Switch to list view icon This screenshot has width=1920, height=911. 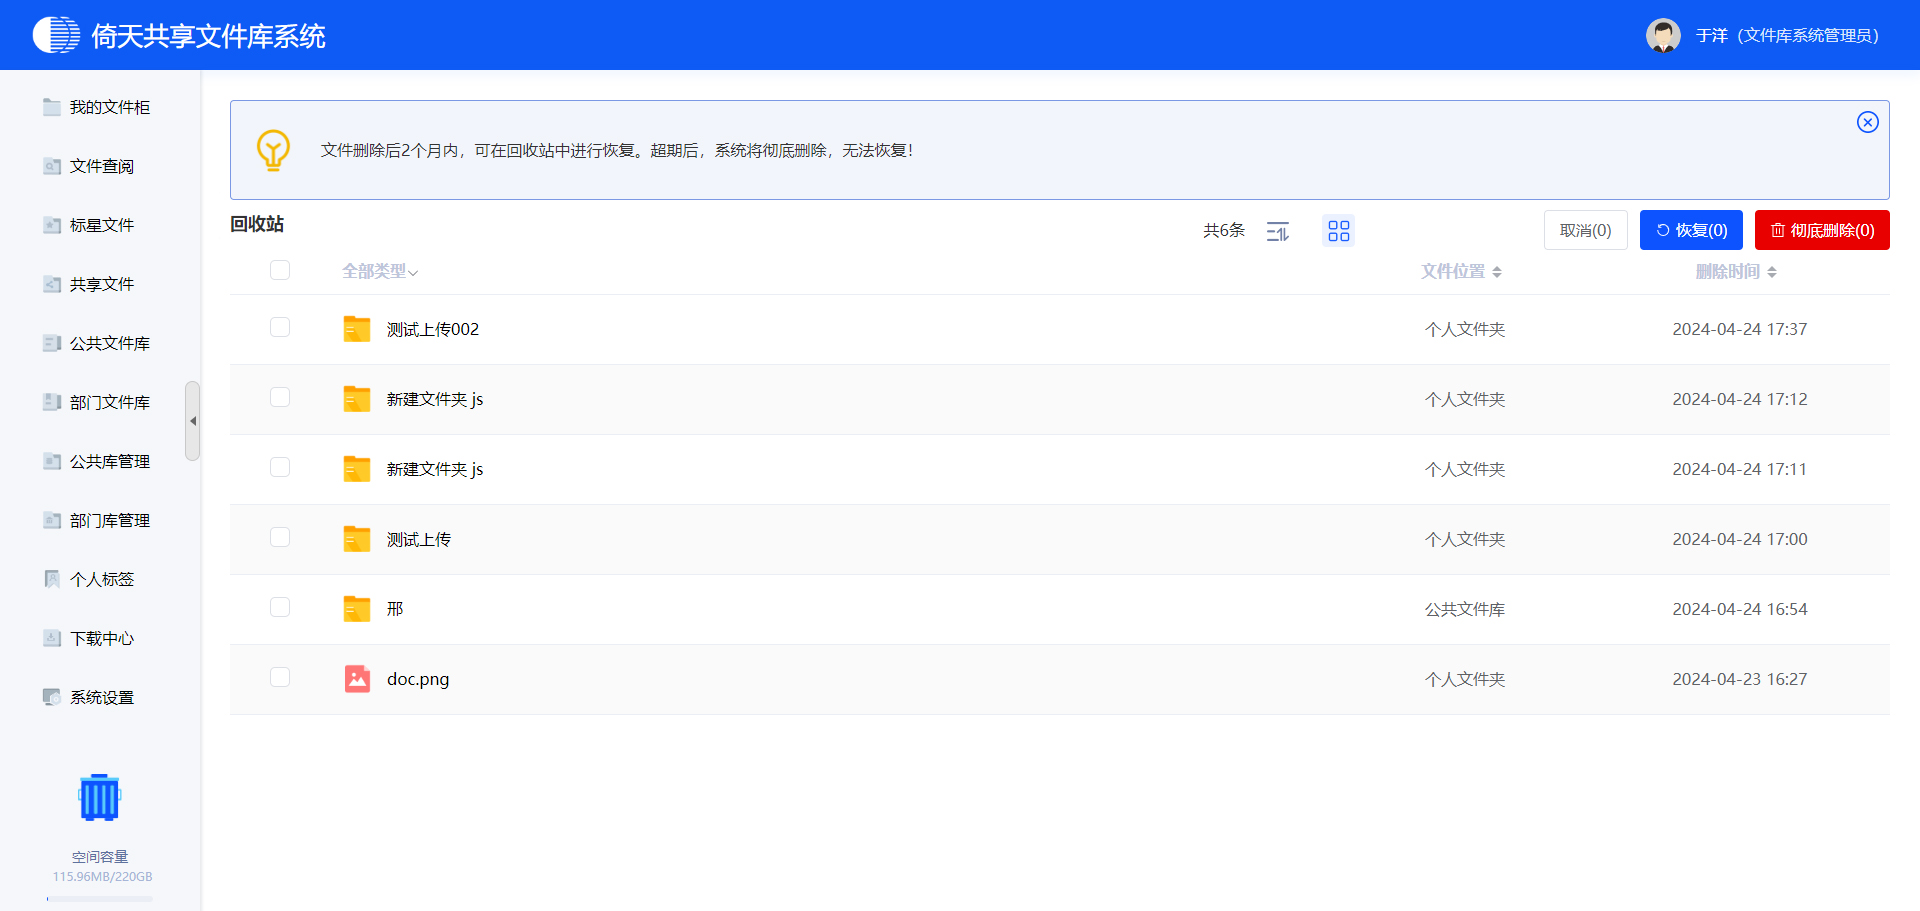pyautogui.click(x=1278, y=231)
